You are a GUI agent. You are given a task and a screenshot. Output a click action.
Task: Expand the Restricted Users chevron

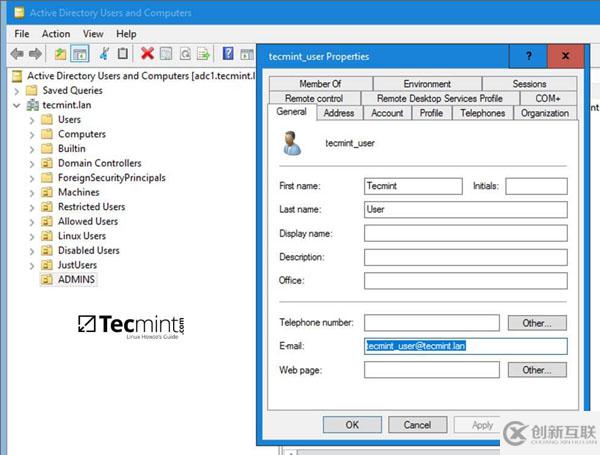32,207
